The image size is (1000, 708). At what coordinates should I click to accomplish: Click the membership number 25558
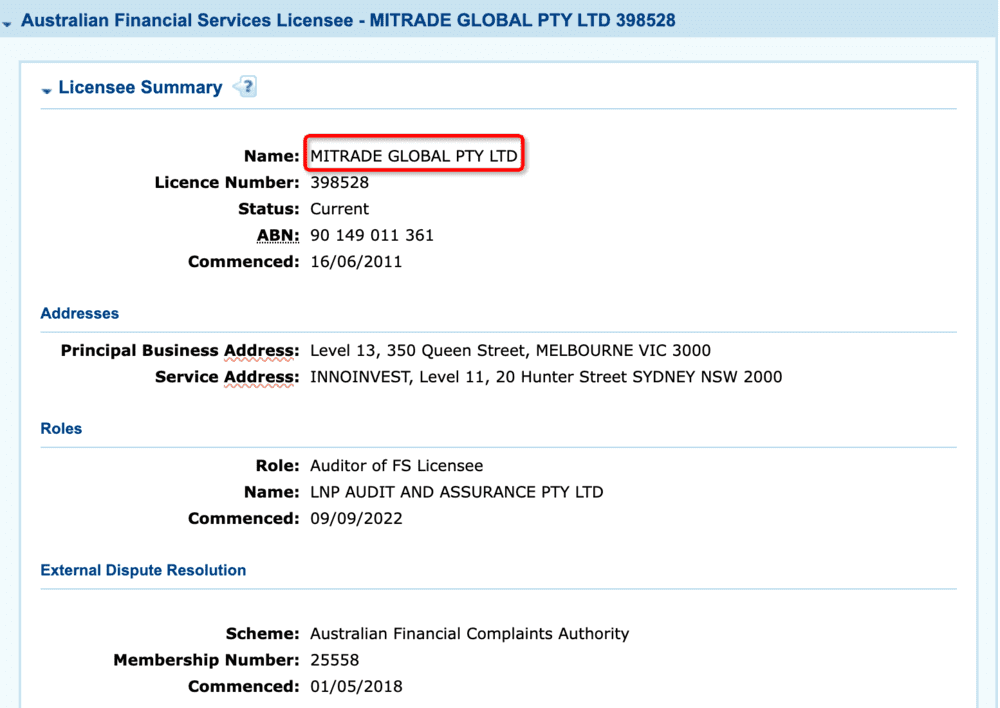pos(334,660)
